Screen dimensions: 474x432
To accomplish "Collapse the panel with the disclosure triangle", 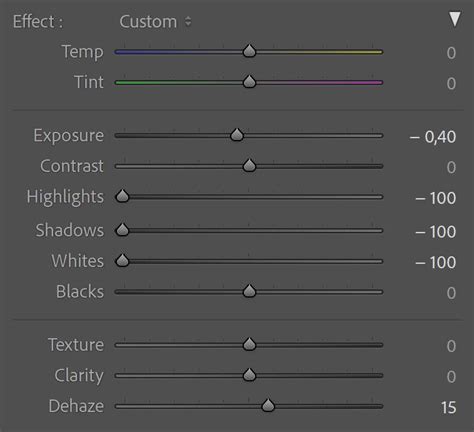I will (x=455, y=19).
